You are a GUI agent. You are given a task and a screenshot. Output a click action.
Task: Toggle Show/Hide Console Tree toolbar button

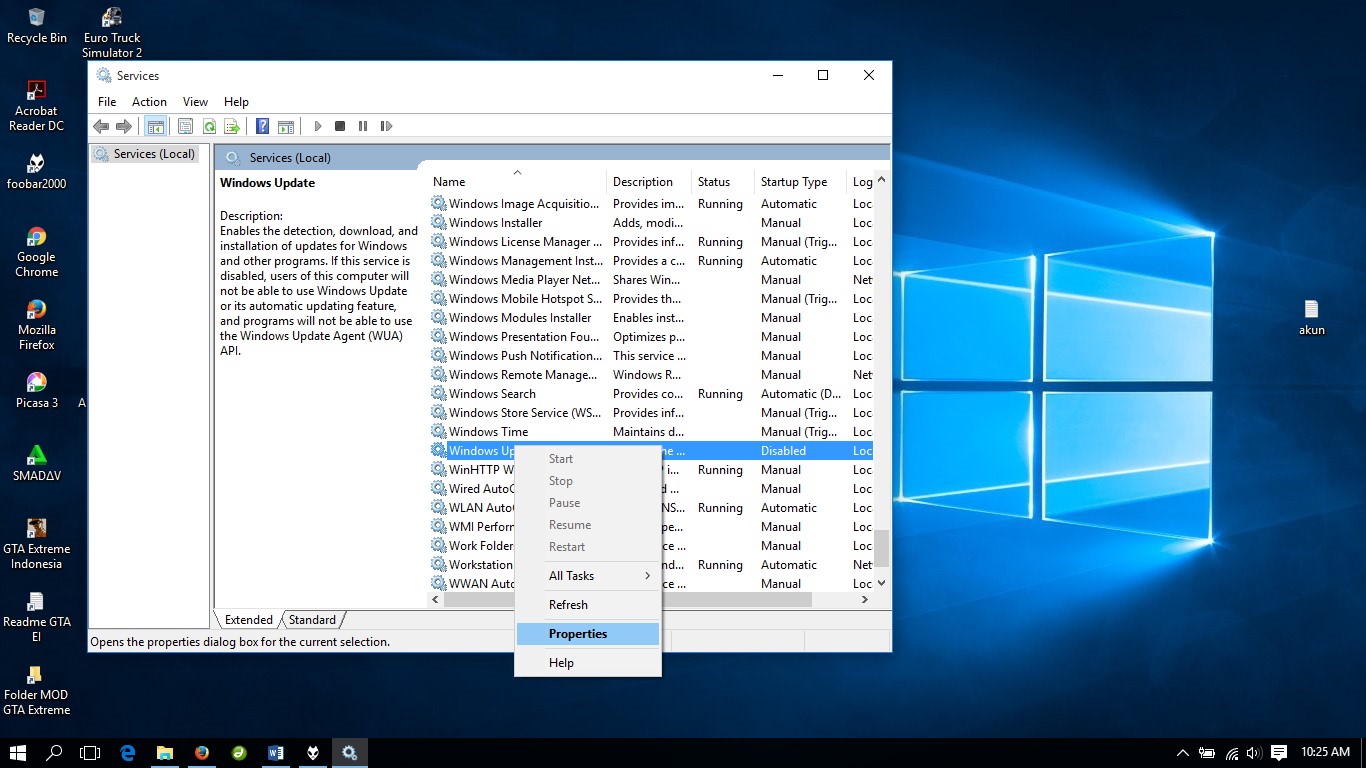(x=155, y=126)
